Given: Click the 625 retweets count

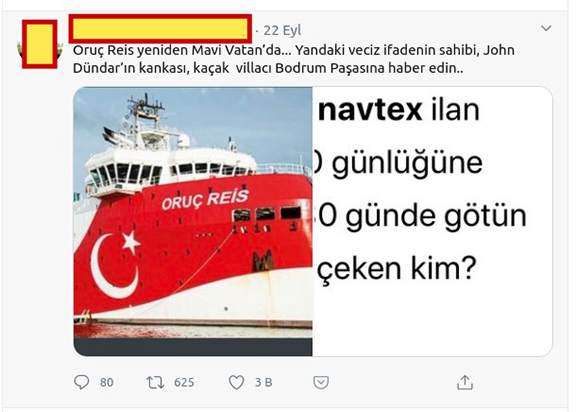Looking at the screenshot, I should (x=184, y=383).
